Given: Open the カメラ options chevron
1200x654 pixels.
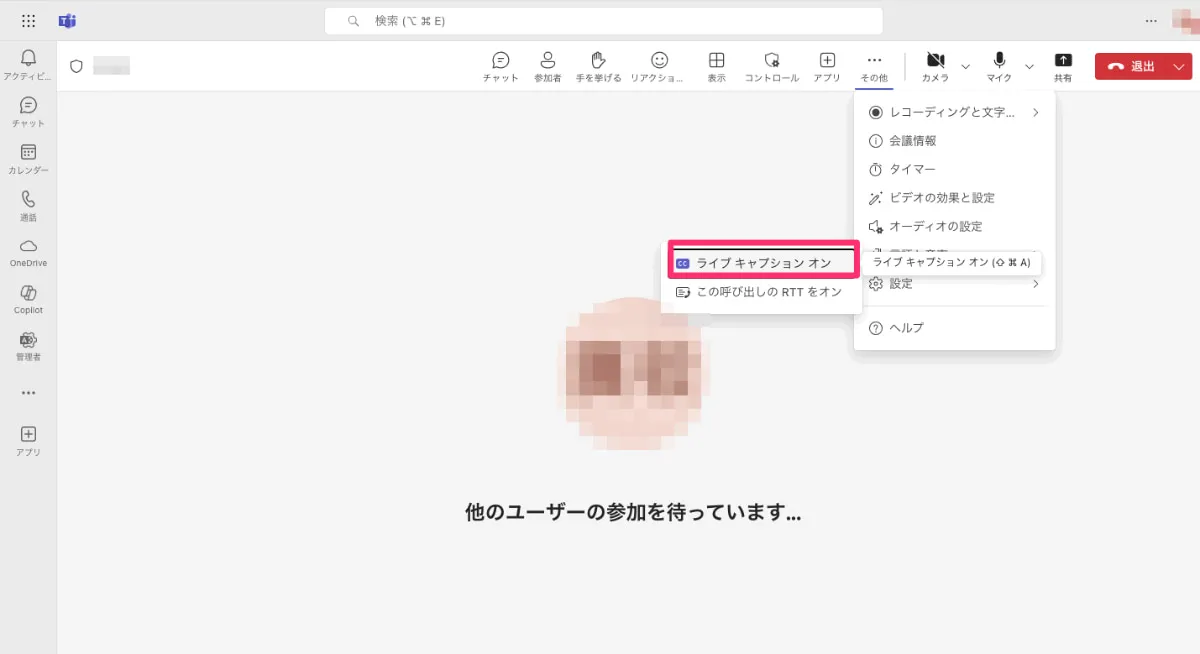Looking at the screenshot, I should [x=965, y=66].
